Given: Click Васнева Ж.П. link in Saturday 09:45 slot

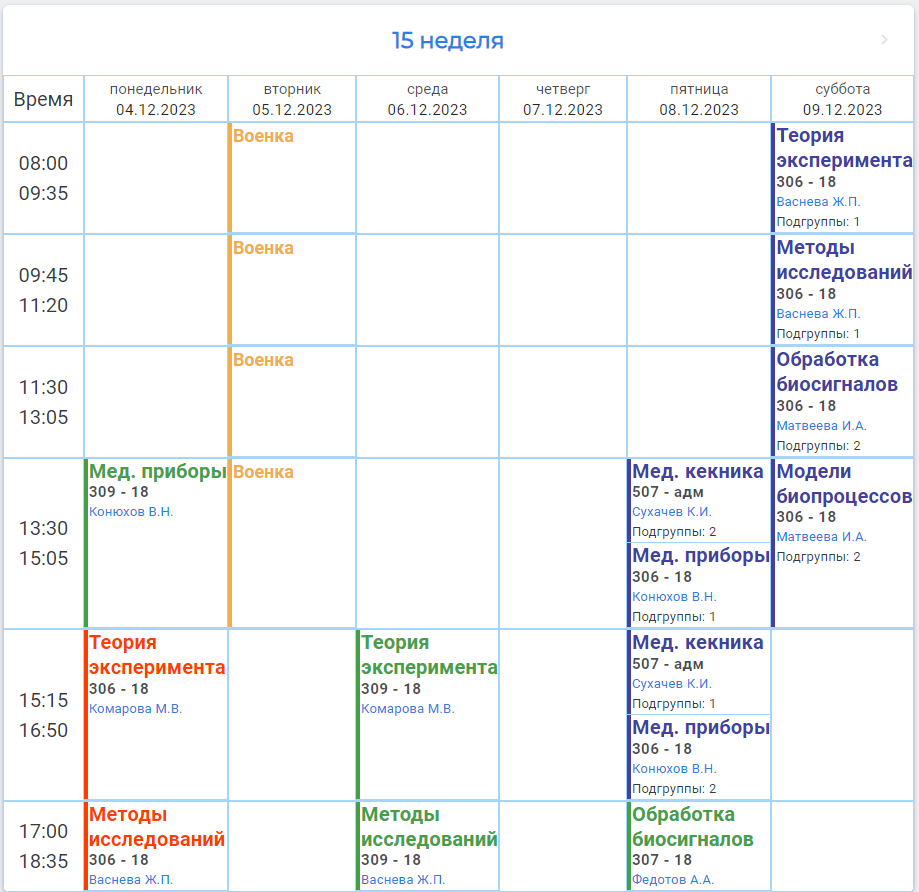Looking at the screenshot, I should point(818,314).
